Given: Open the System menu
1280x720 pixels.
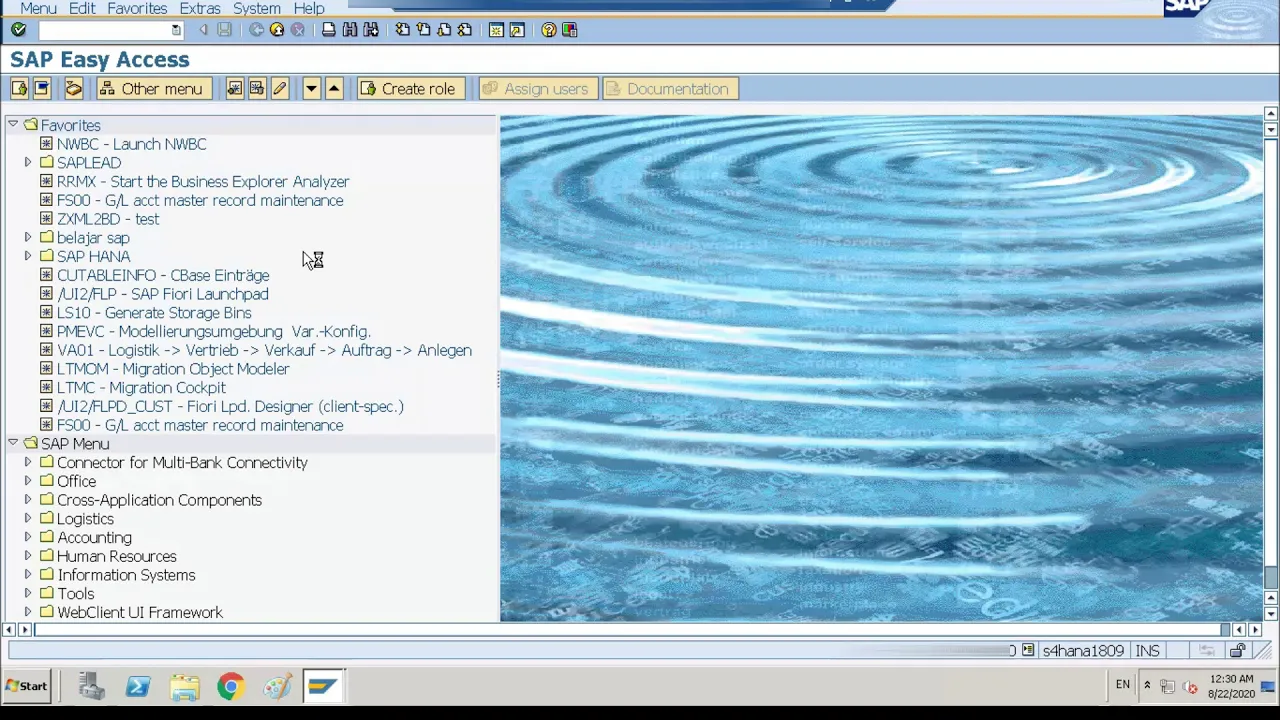Looking at the screenshot, I should (257, 8).
